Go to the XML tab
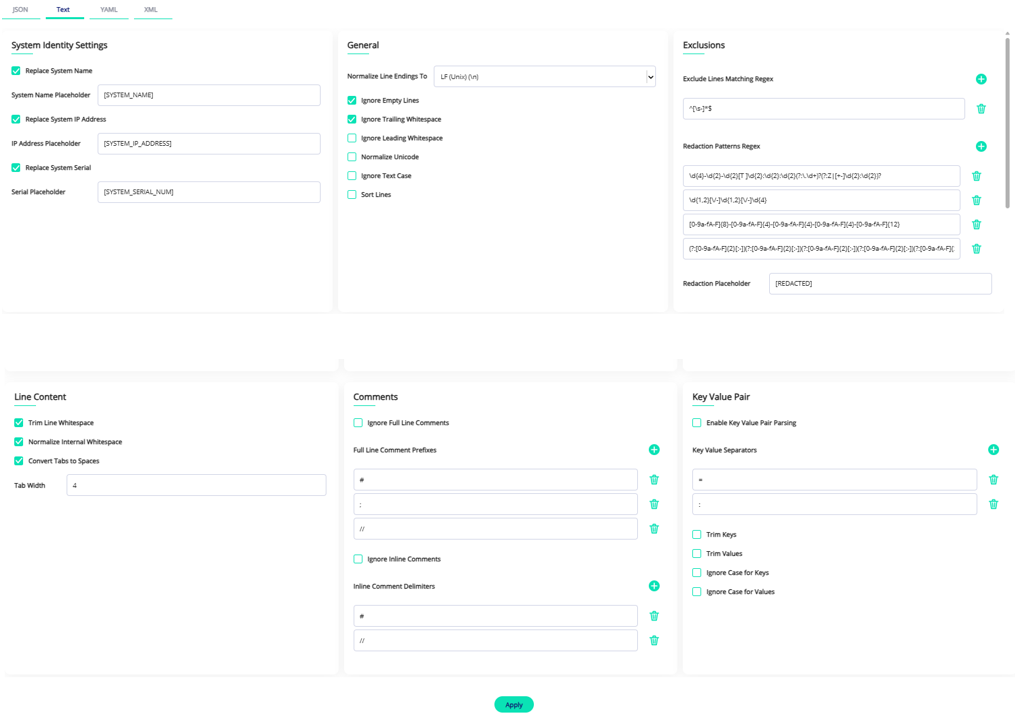The image size is (1015, 713). click(151, 10)
